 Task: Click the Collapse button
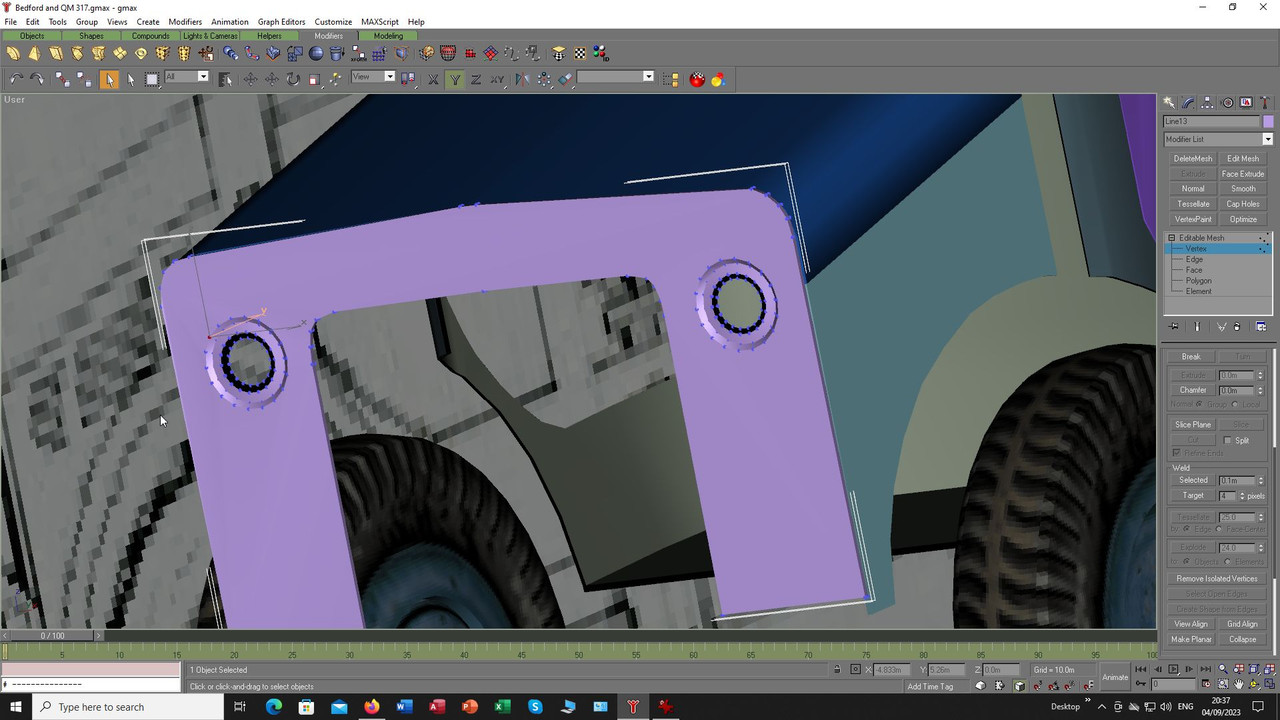click(1243, 639)
